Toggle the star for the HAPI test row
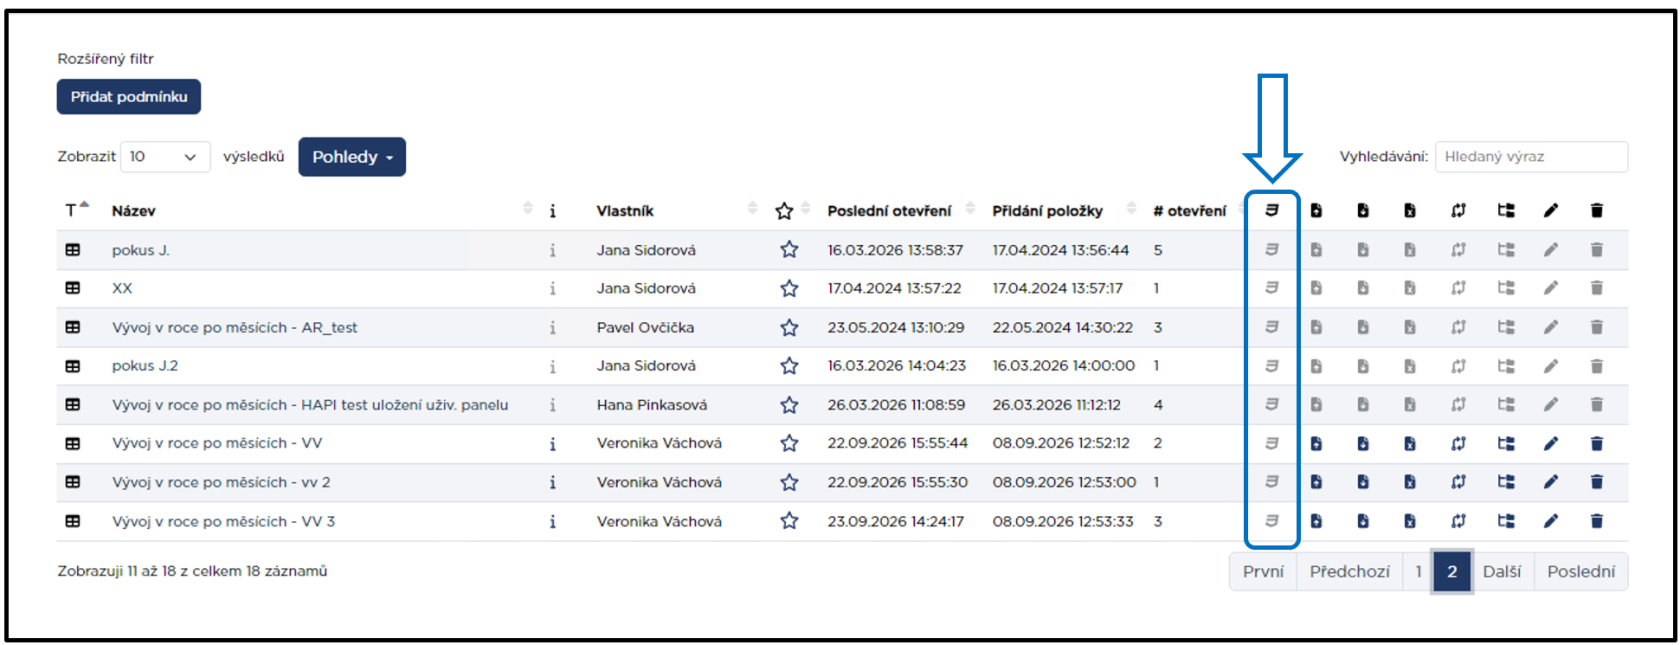The width and height of the screenshot is (1680, 645). (x=789, y=405)
